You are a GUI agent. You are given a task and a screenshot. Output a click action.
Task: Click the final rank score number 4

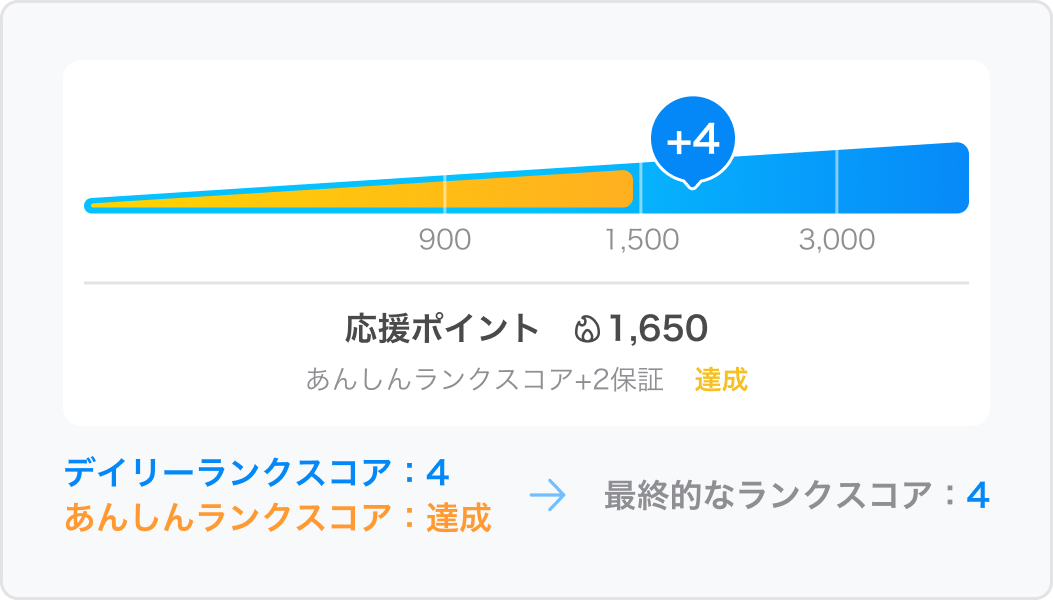tap(978, 496)
